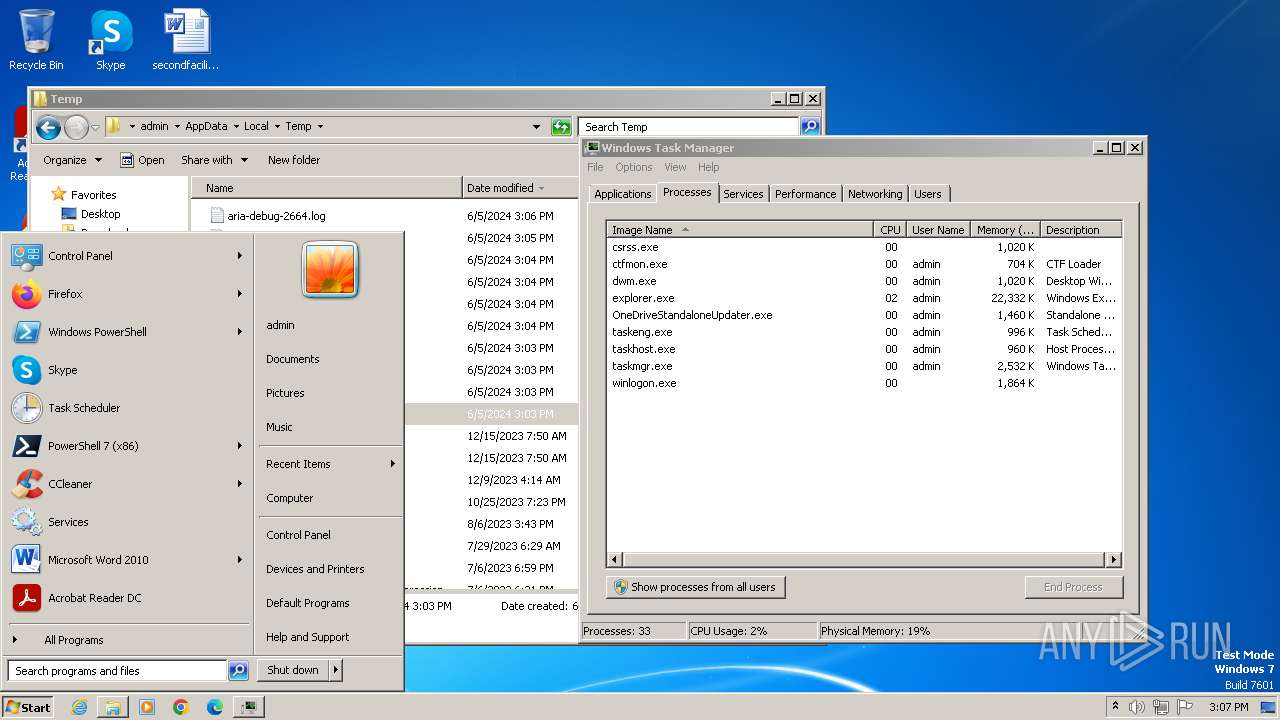Switch to the Performance tab
The height and width of the screenshot is (720, 1280).
tap(805, 194)
